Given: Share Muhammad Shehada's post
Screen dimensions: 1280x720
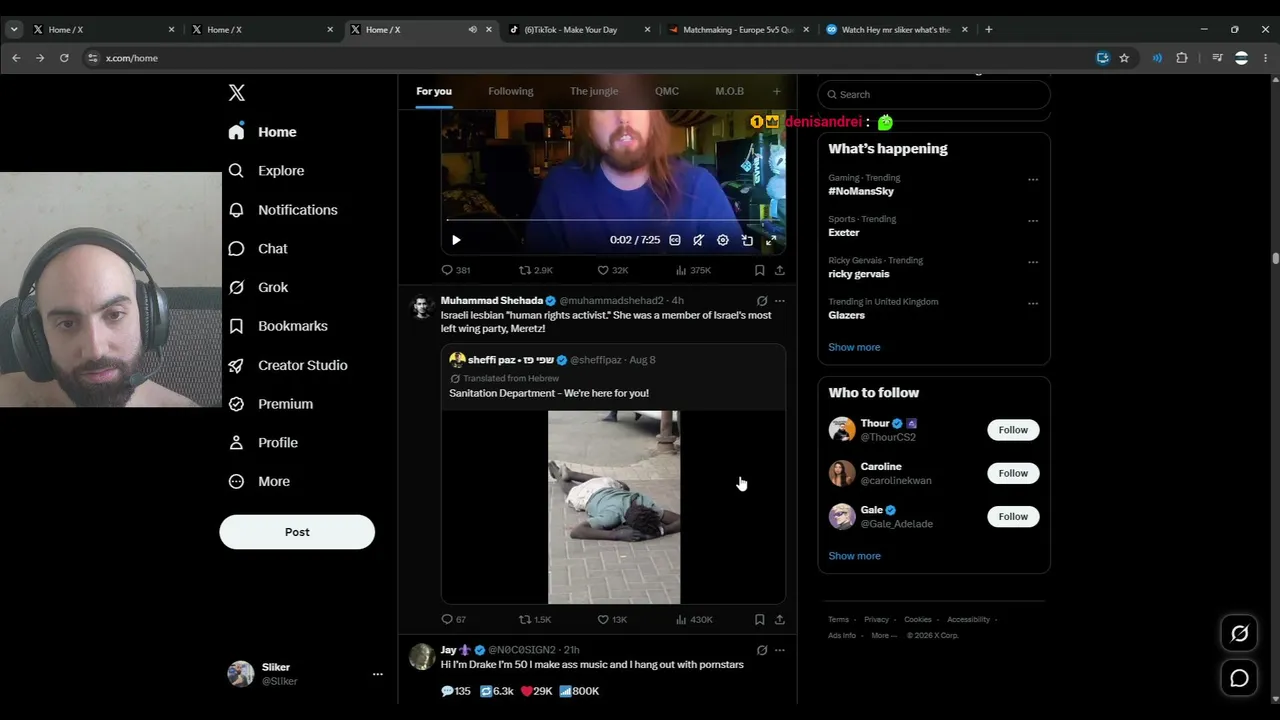Looking at the screenshot, I should click(780, 619).
